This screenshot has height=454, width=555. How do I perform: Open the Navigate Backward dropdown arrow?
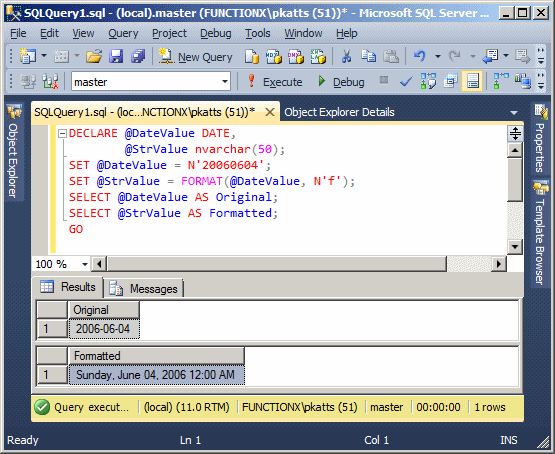tap(506, 56)
